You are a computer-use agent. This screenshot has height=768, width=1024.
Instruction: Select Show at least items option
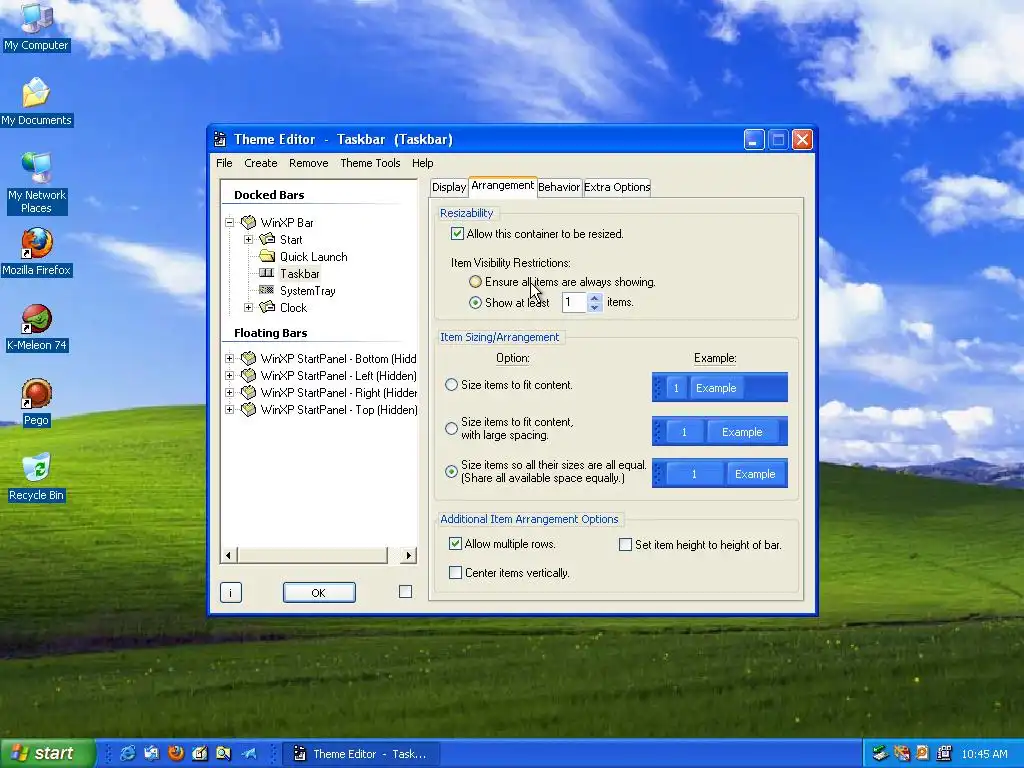475,302
